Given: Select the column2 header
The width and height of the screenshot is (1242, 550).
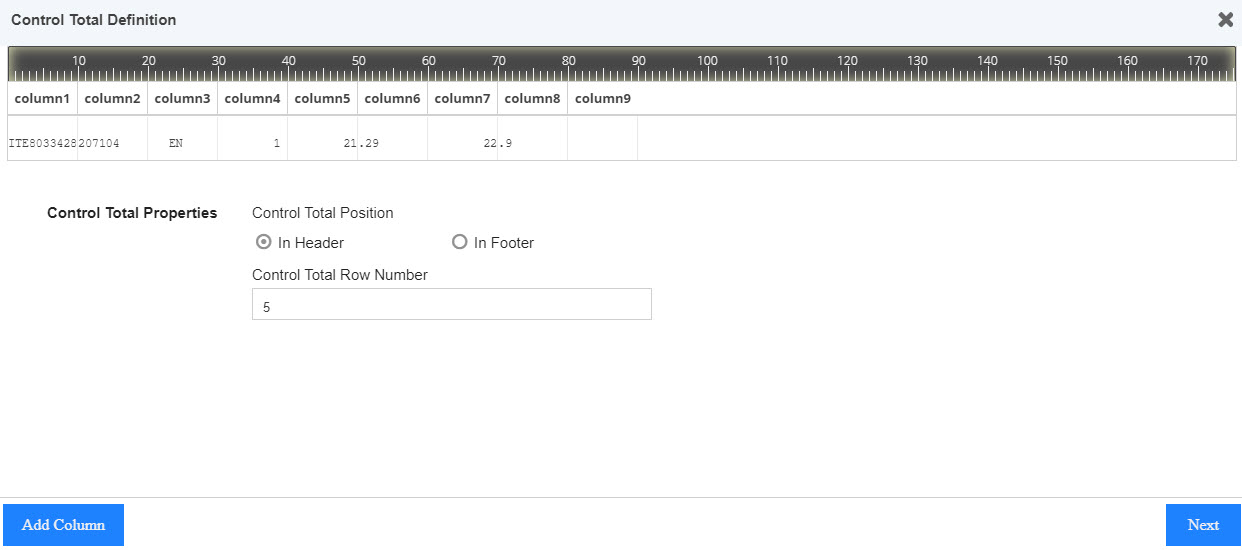Looking at the screenshot, I should (112, 99).
